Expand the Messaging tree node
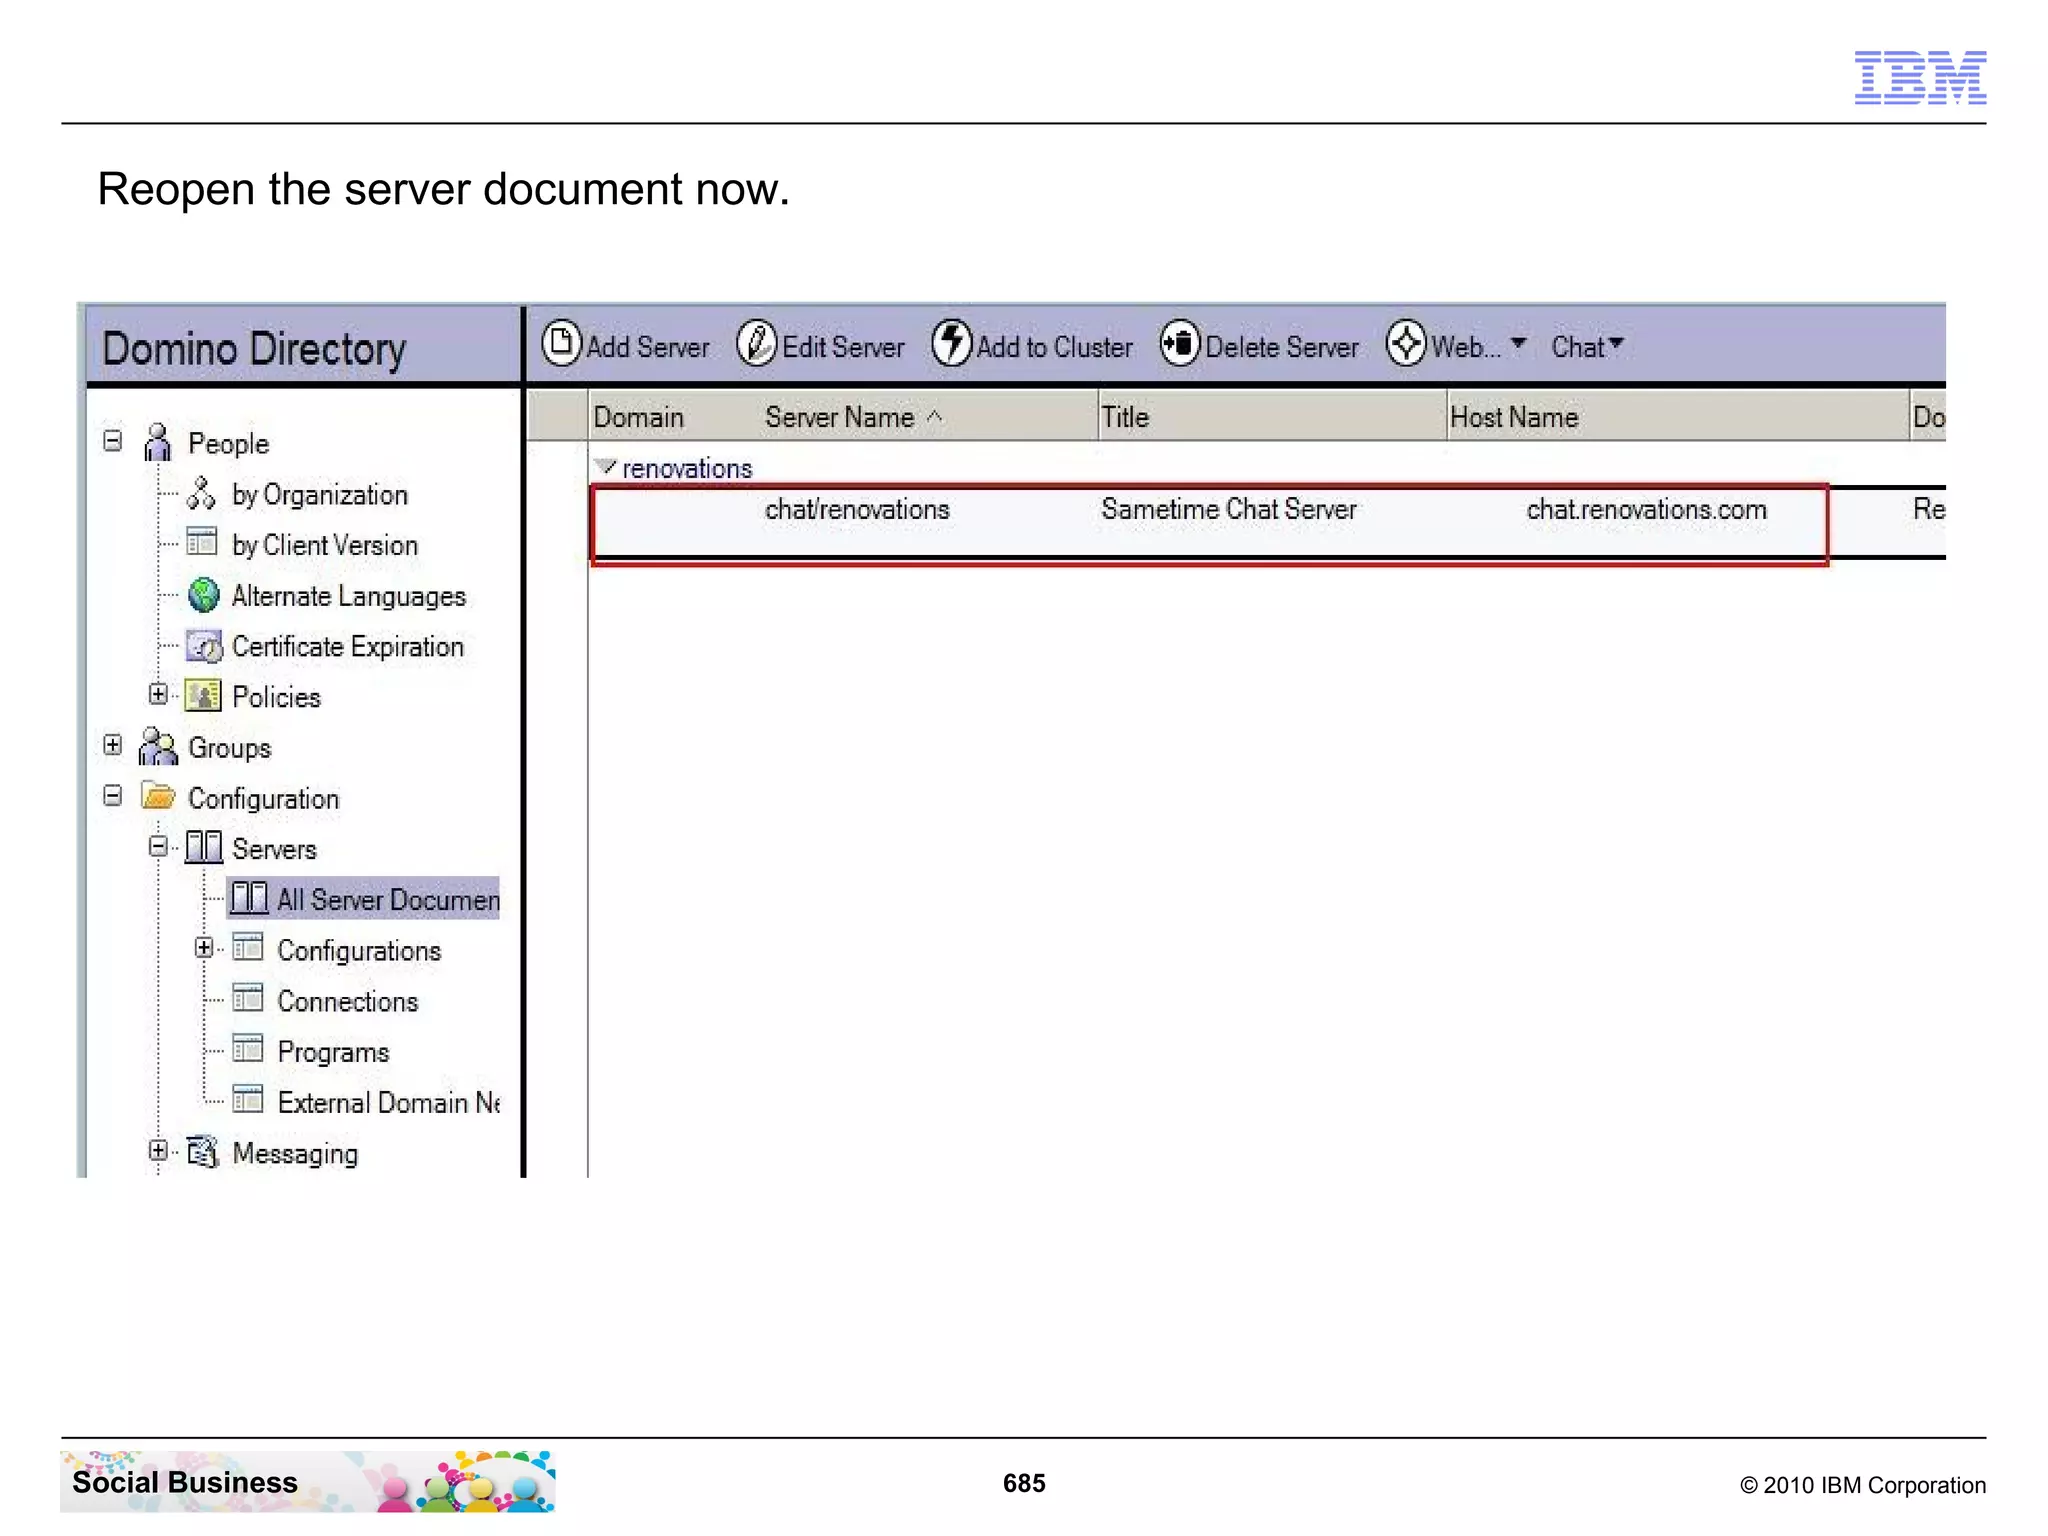 158,1151
